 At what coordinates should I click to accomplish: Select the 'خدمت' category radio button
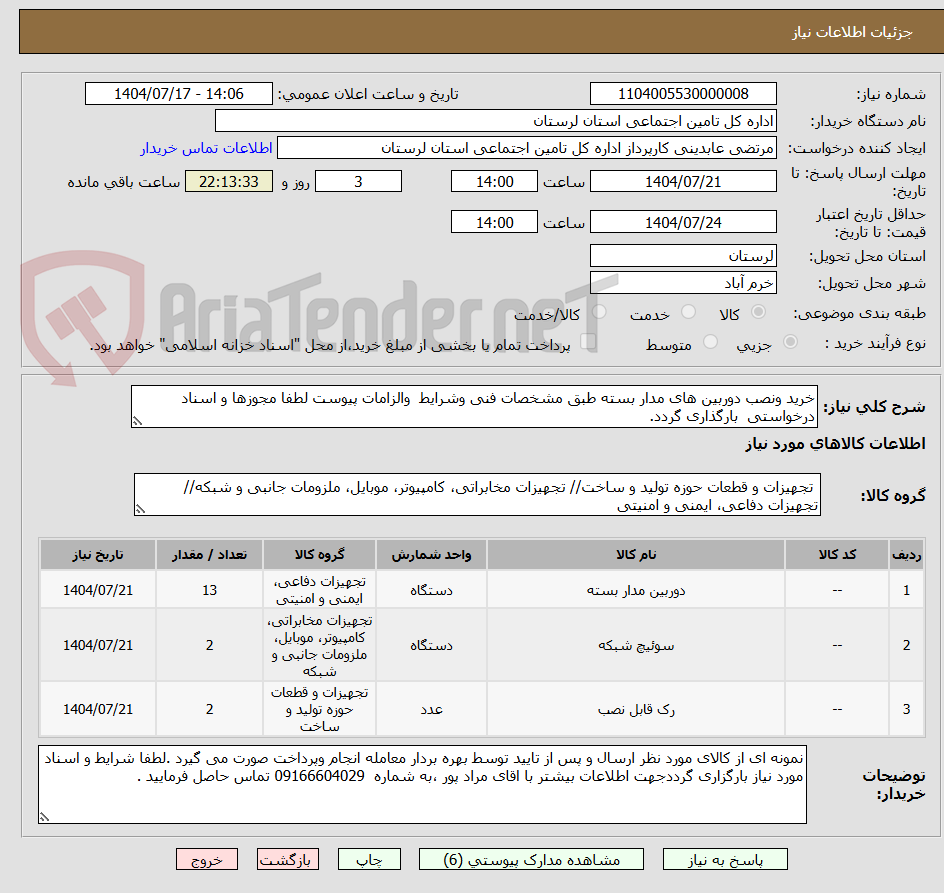tap(688, 312)
